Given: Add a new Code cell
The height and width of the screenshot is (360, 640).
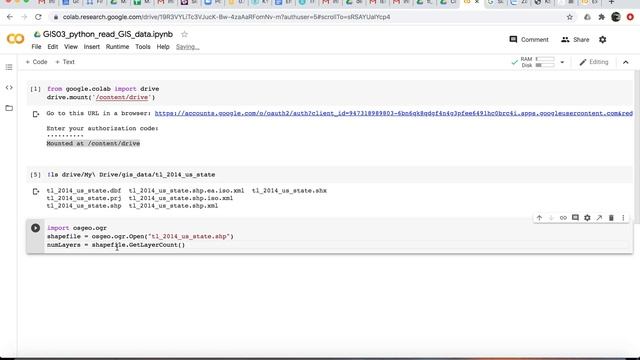Looking at the screenshot, I should pos(36,62).
